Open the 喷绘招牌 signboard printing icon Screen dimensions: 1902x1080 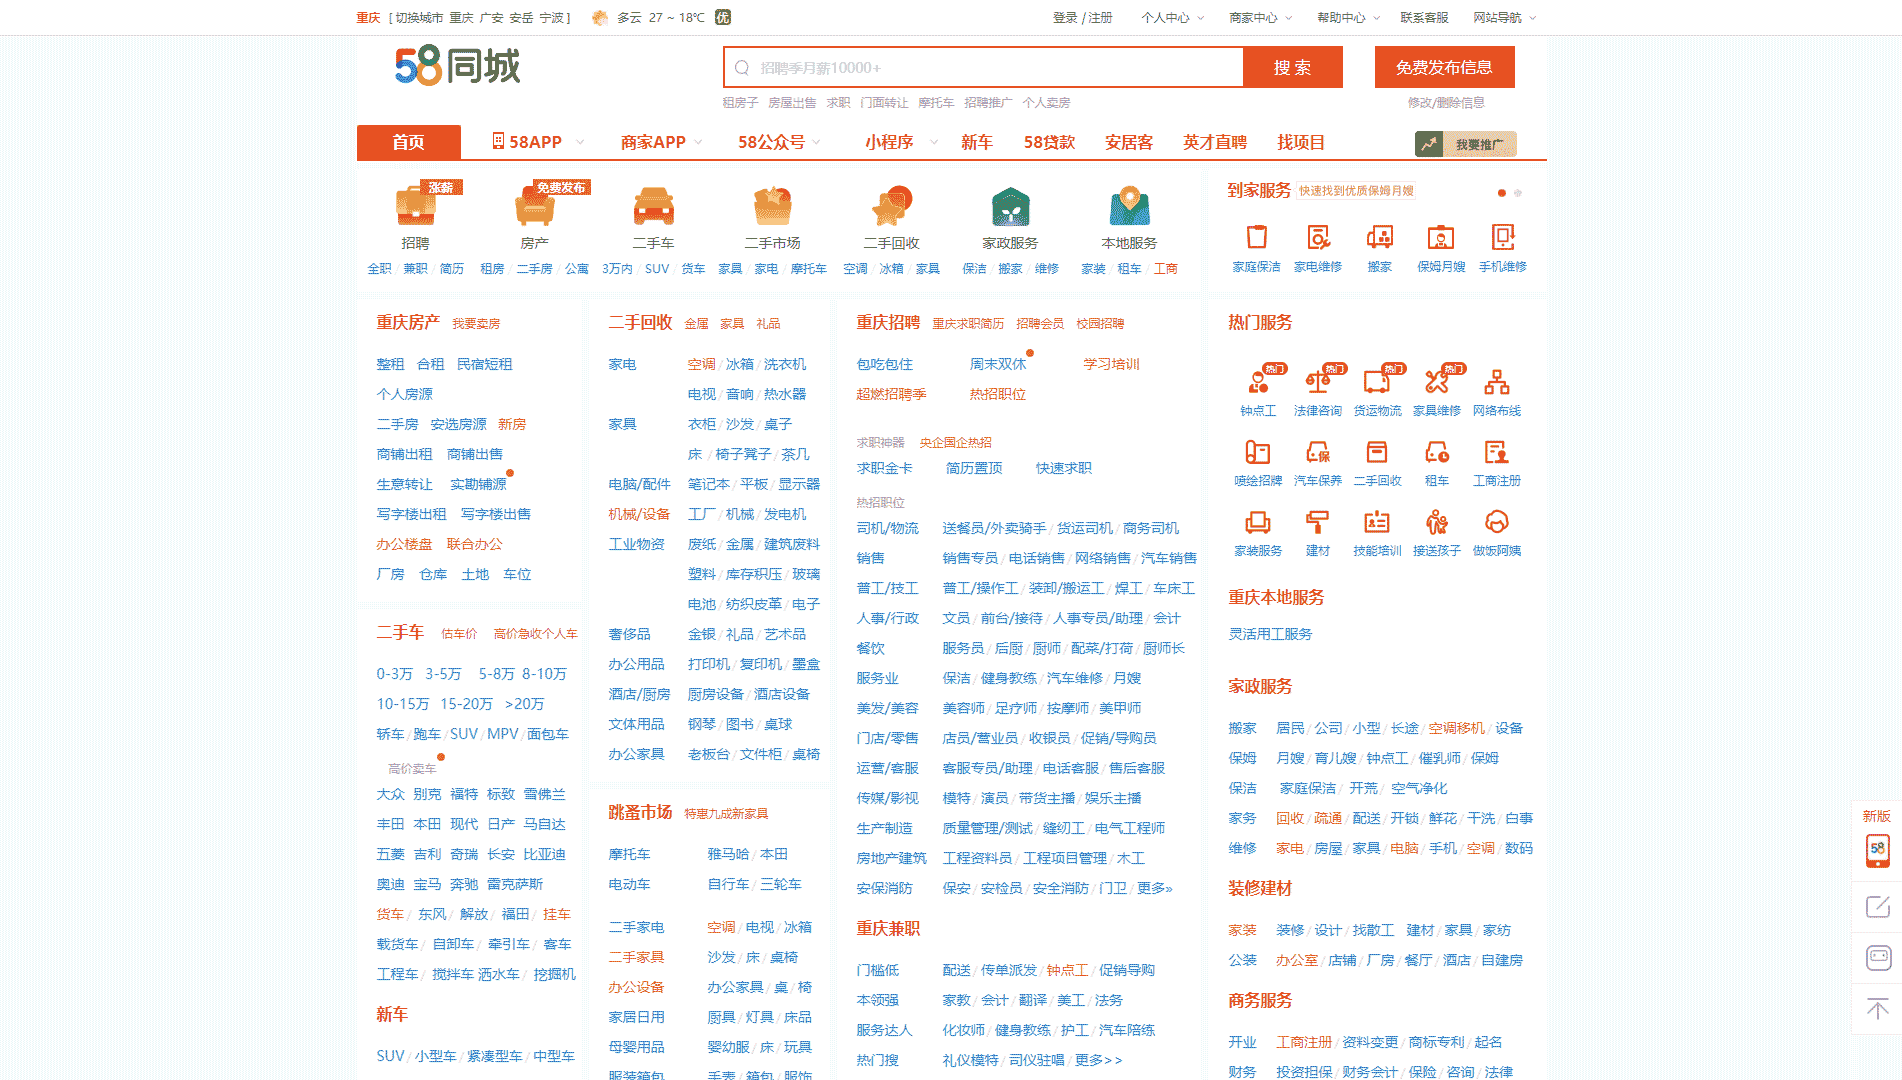[x=1258, y=452]
